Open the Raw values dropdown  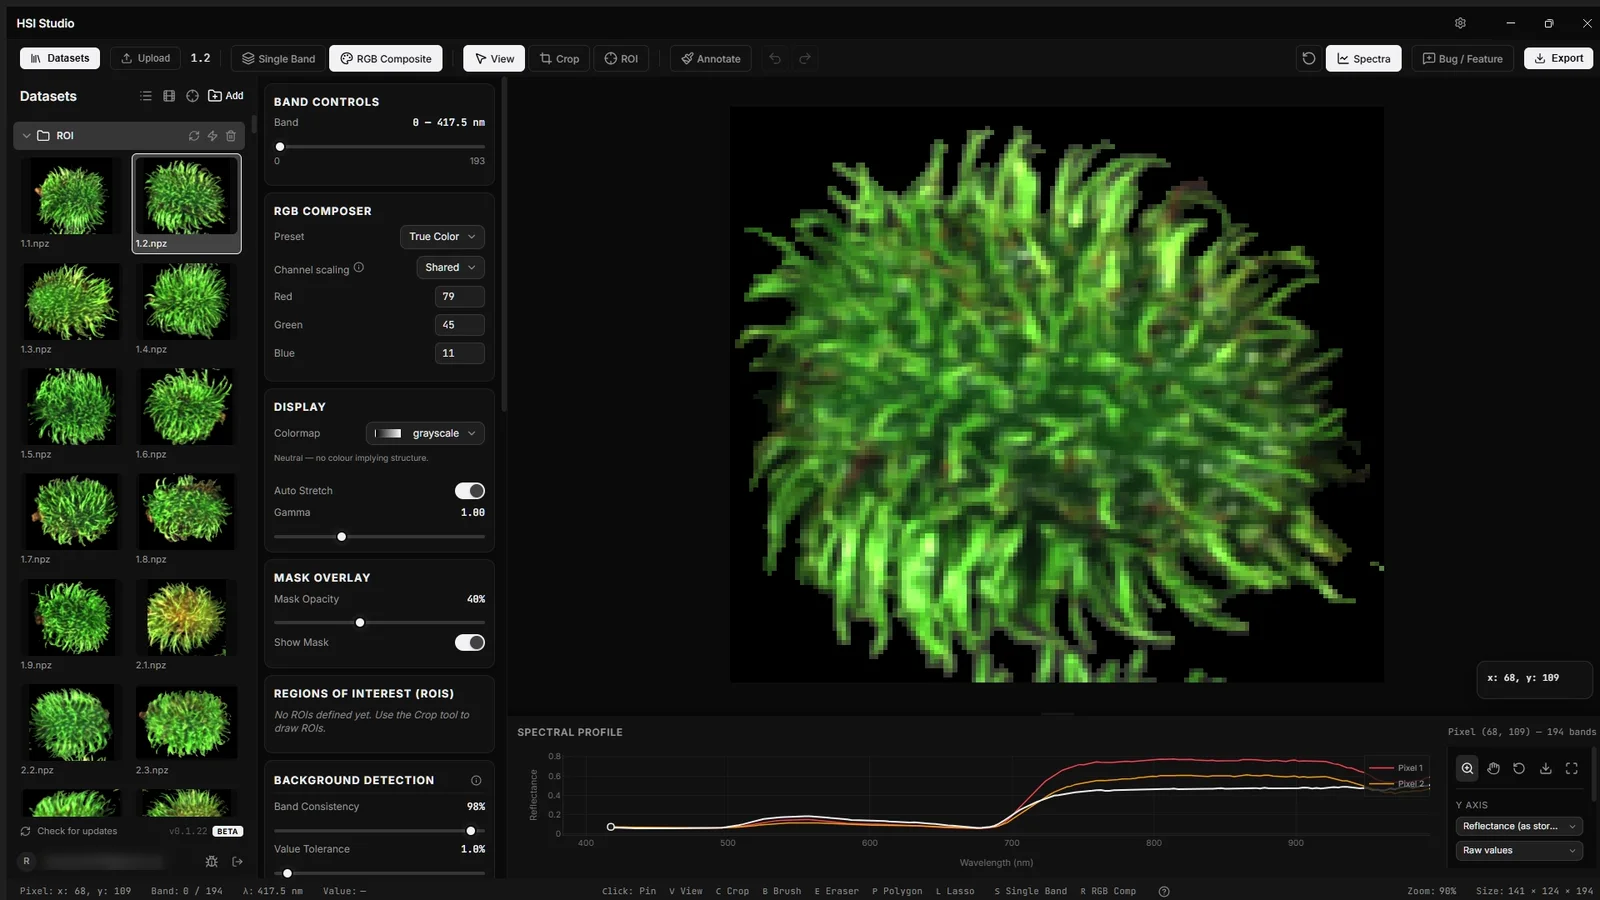pos(1519,851)
